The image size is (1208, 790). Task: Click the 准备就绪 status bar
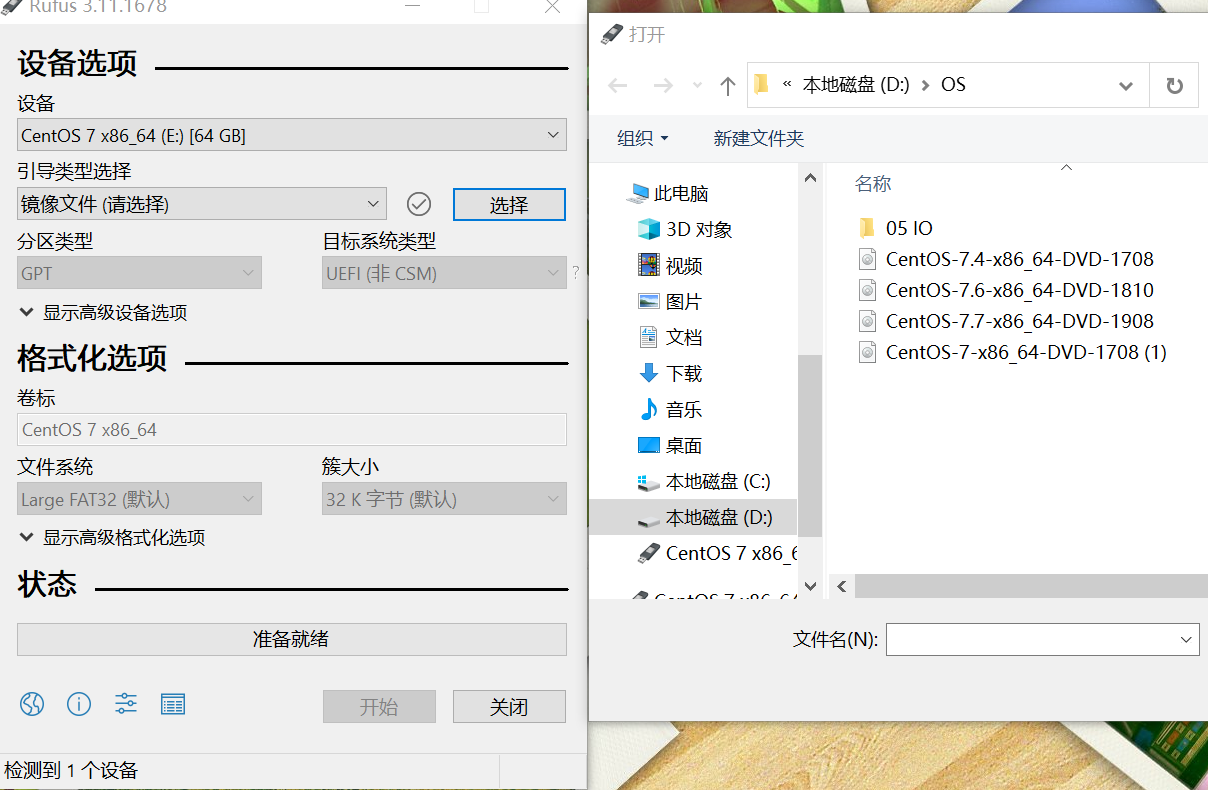[x=292, y=639]
